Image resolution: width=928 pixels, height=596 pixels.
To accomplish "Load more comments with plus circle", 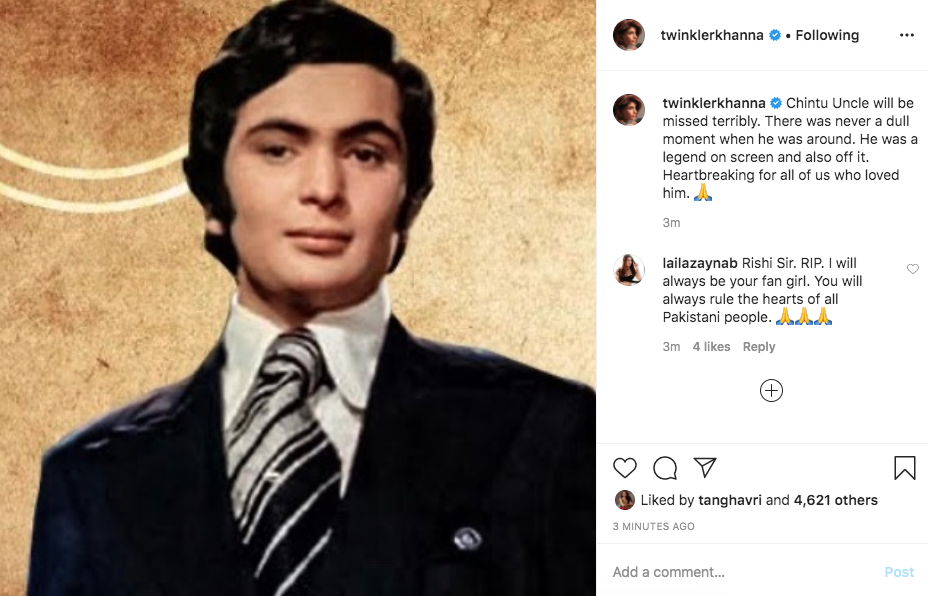I will (771, 391).
